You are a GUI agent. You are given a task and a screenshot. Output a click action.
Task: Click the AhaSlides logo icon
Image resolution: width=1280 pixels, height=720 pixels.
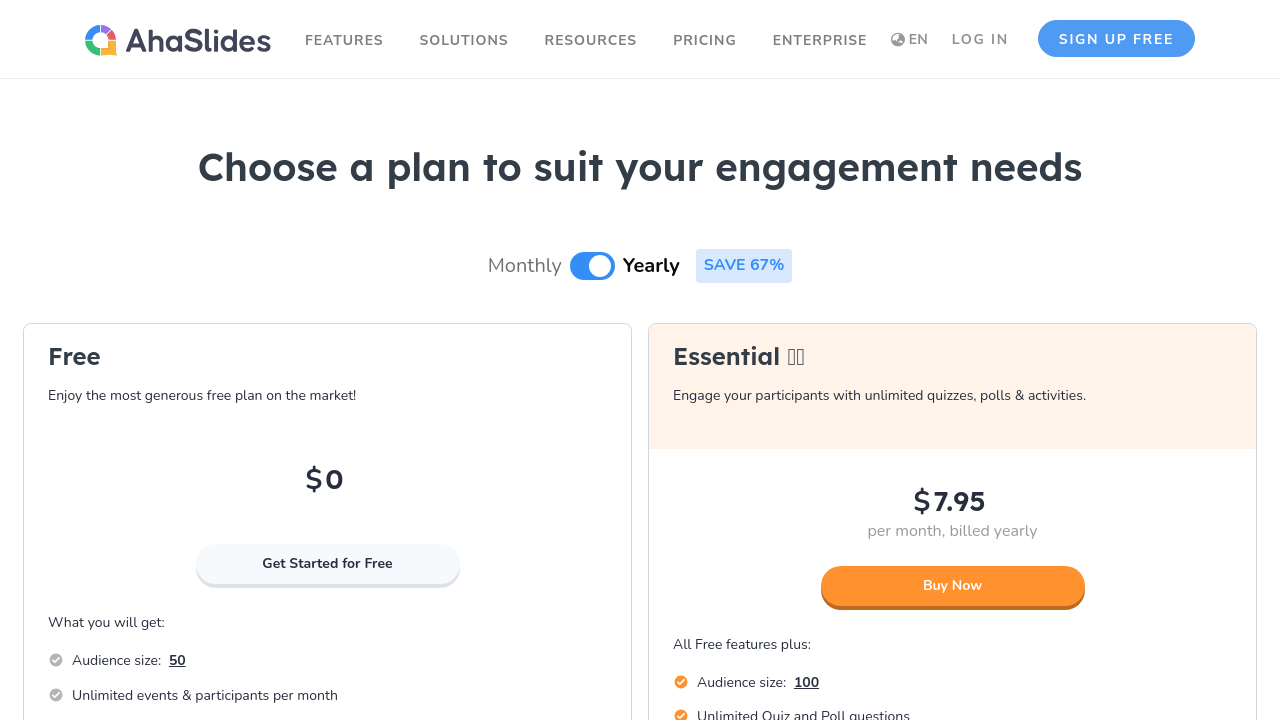(101, 40)
